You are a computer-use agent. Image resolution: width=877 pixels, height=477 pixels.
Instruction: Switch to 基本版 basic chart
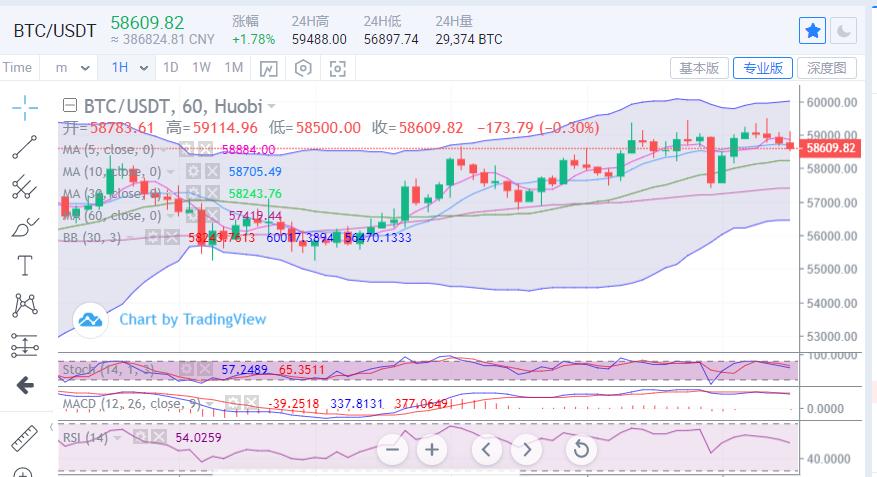tap(699, 68)
